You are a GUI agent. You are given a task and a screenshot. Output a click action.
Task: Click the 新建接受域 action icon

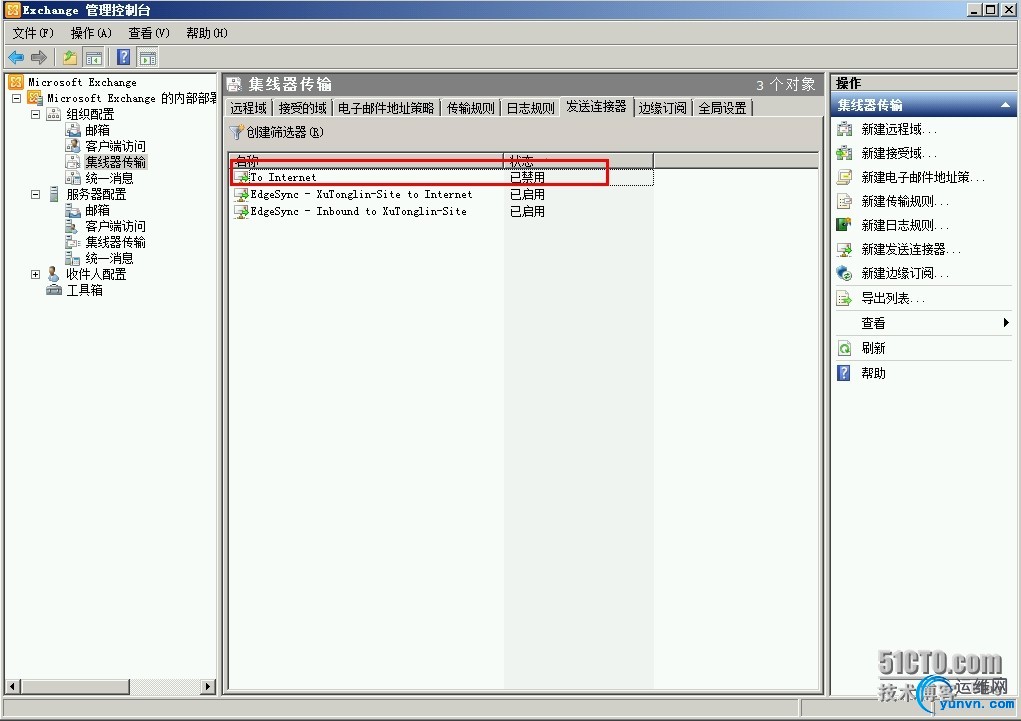click(x=845, y=153)
